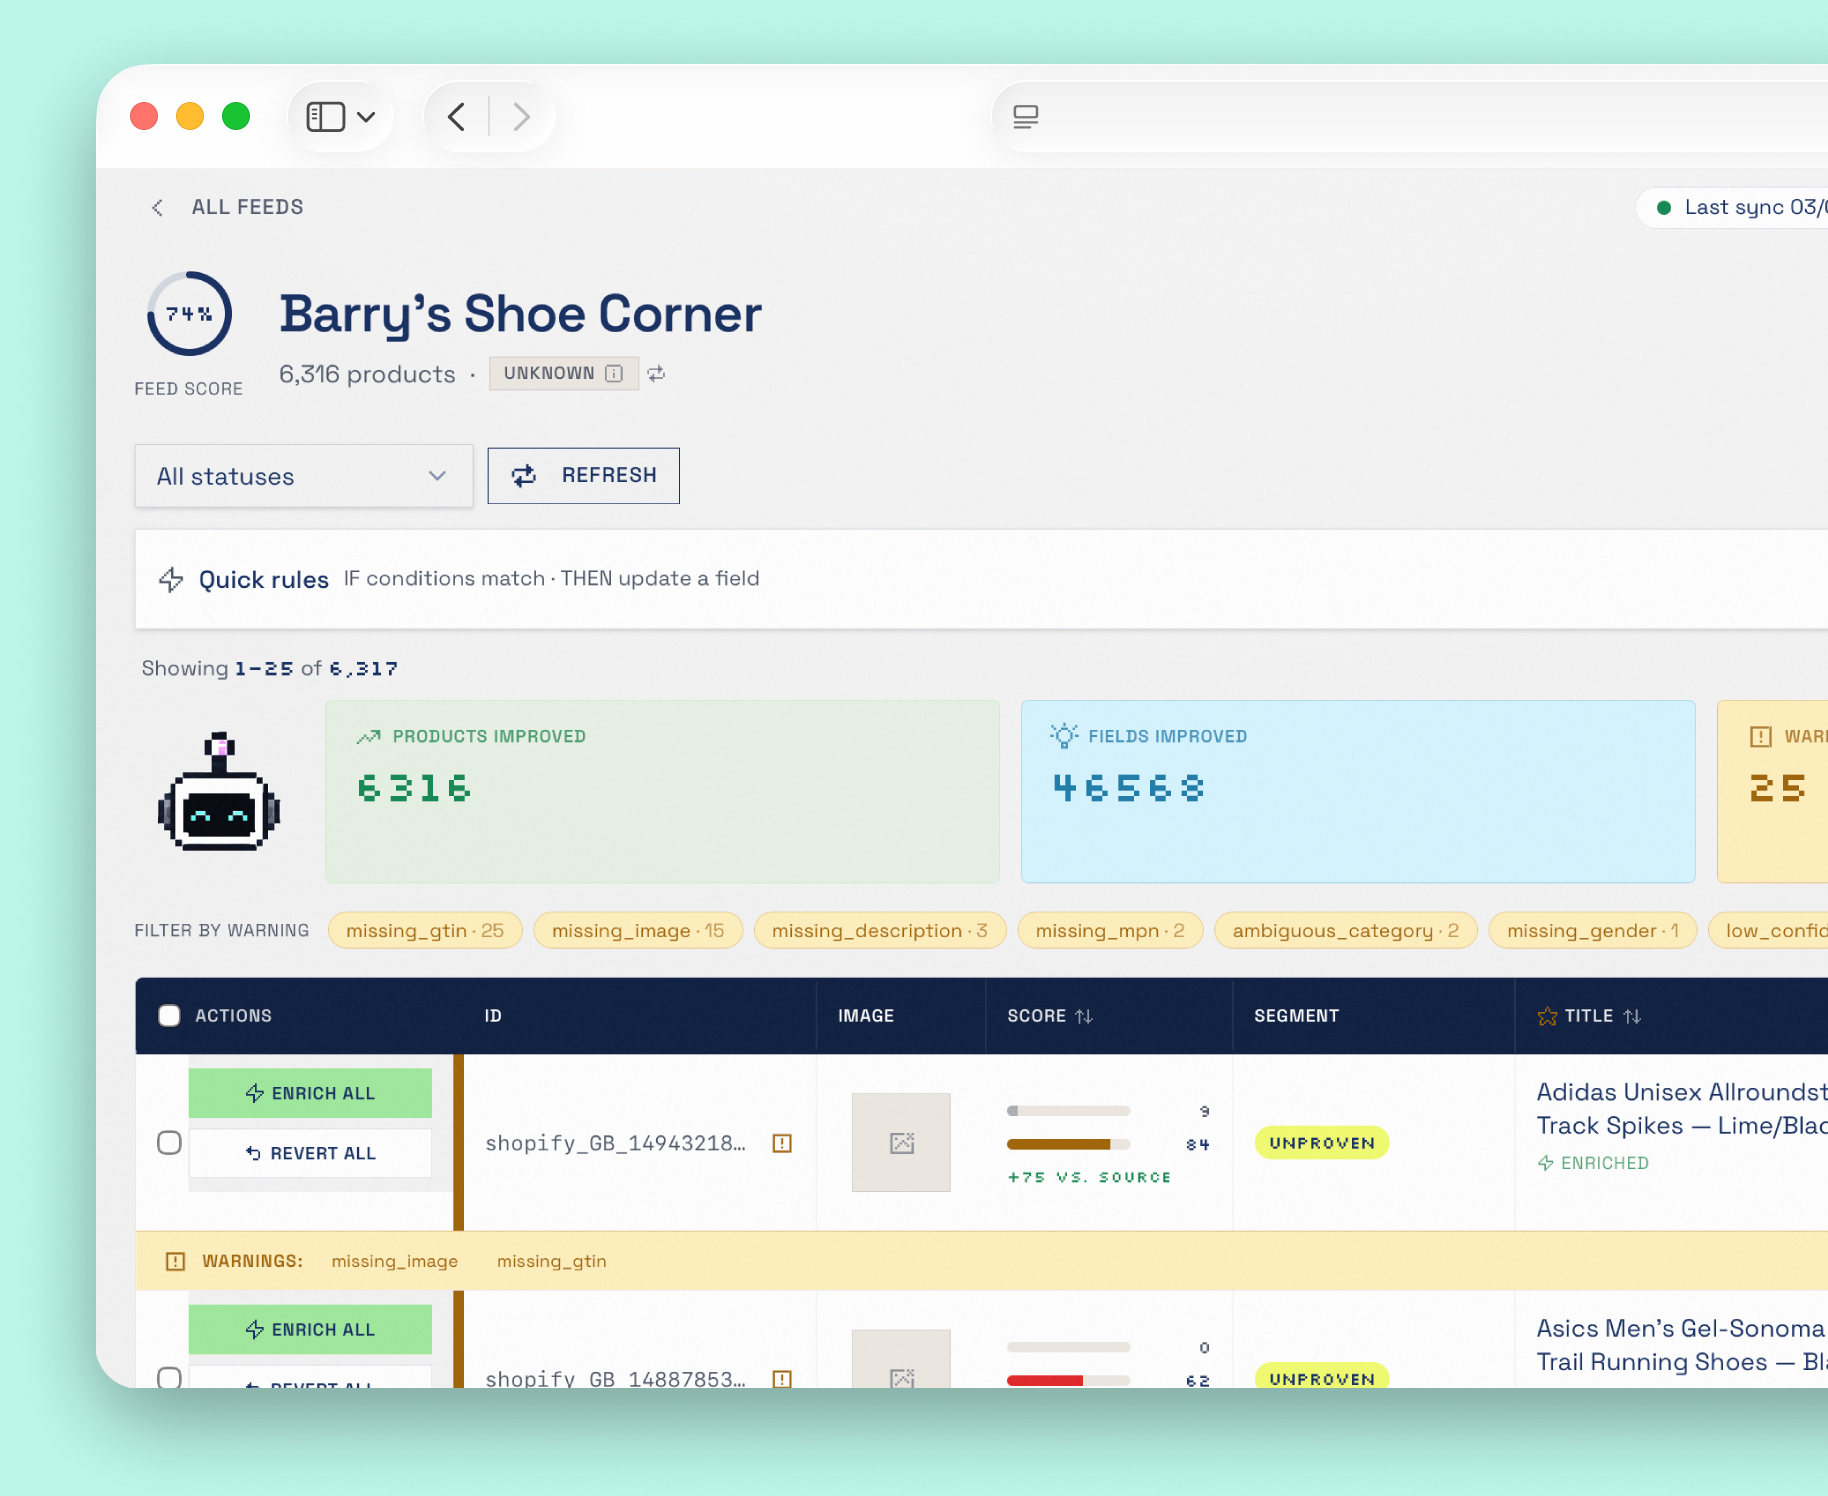
Task: Click REVERT ALL for the Adidas row
Action: coord(310,1153)
